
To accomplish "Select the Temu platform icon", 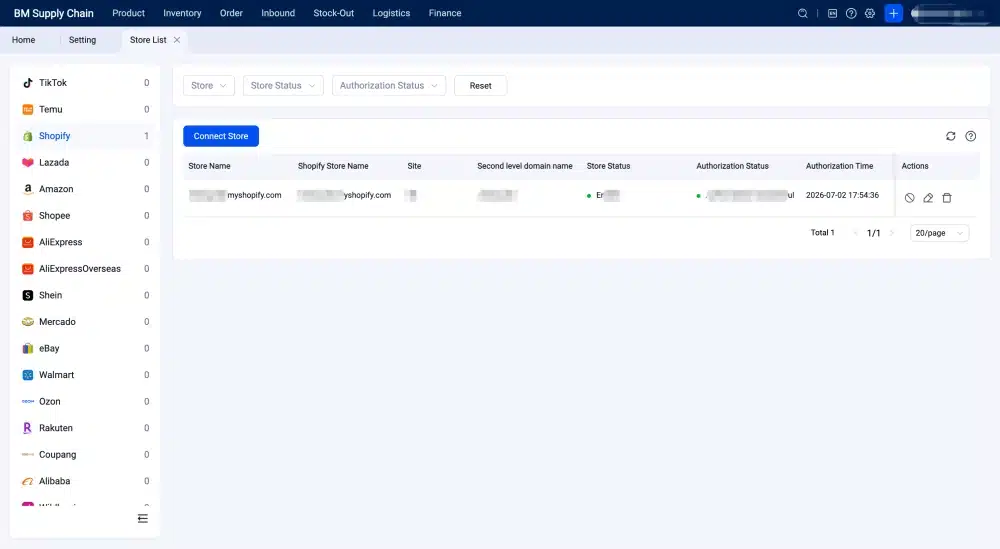I will (x=27, y=110).
